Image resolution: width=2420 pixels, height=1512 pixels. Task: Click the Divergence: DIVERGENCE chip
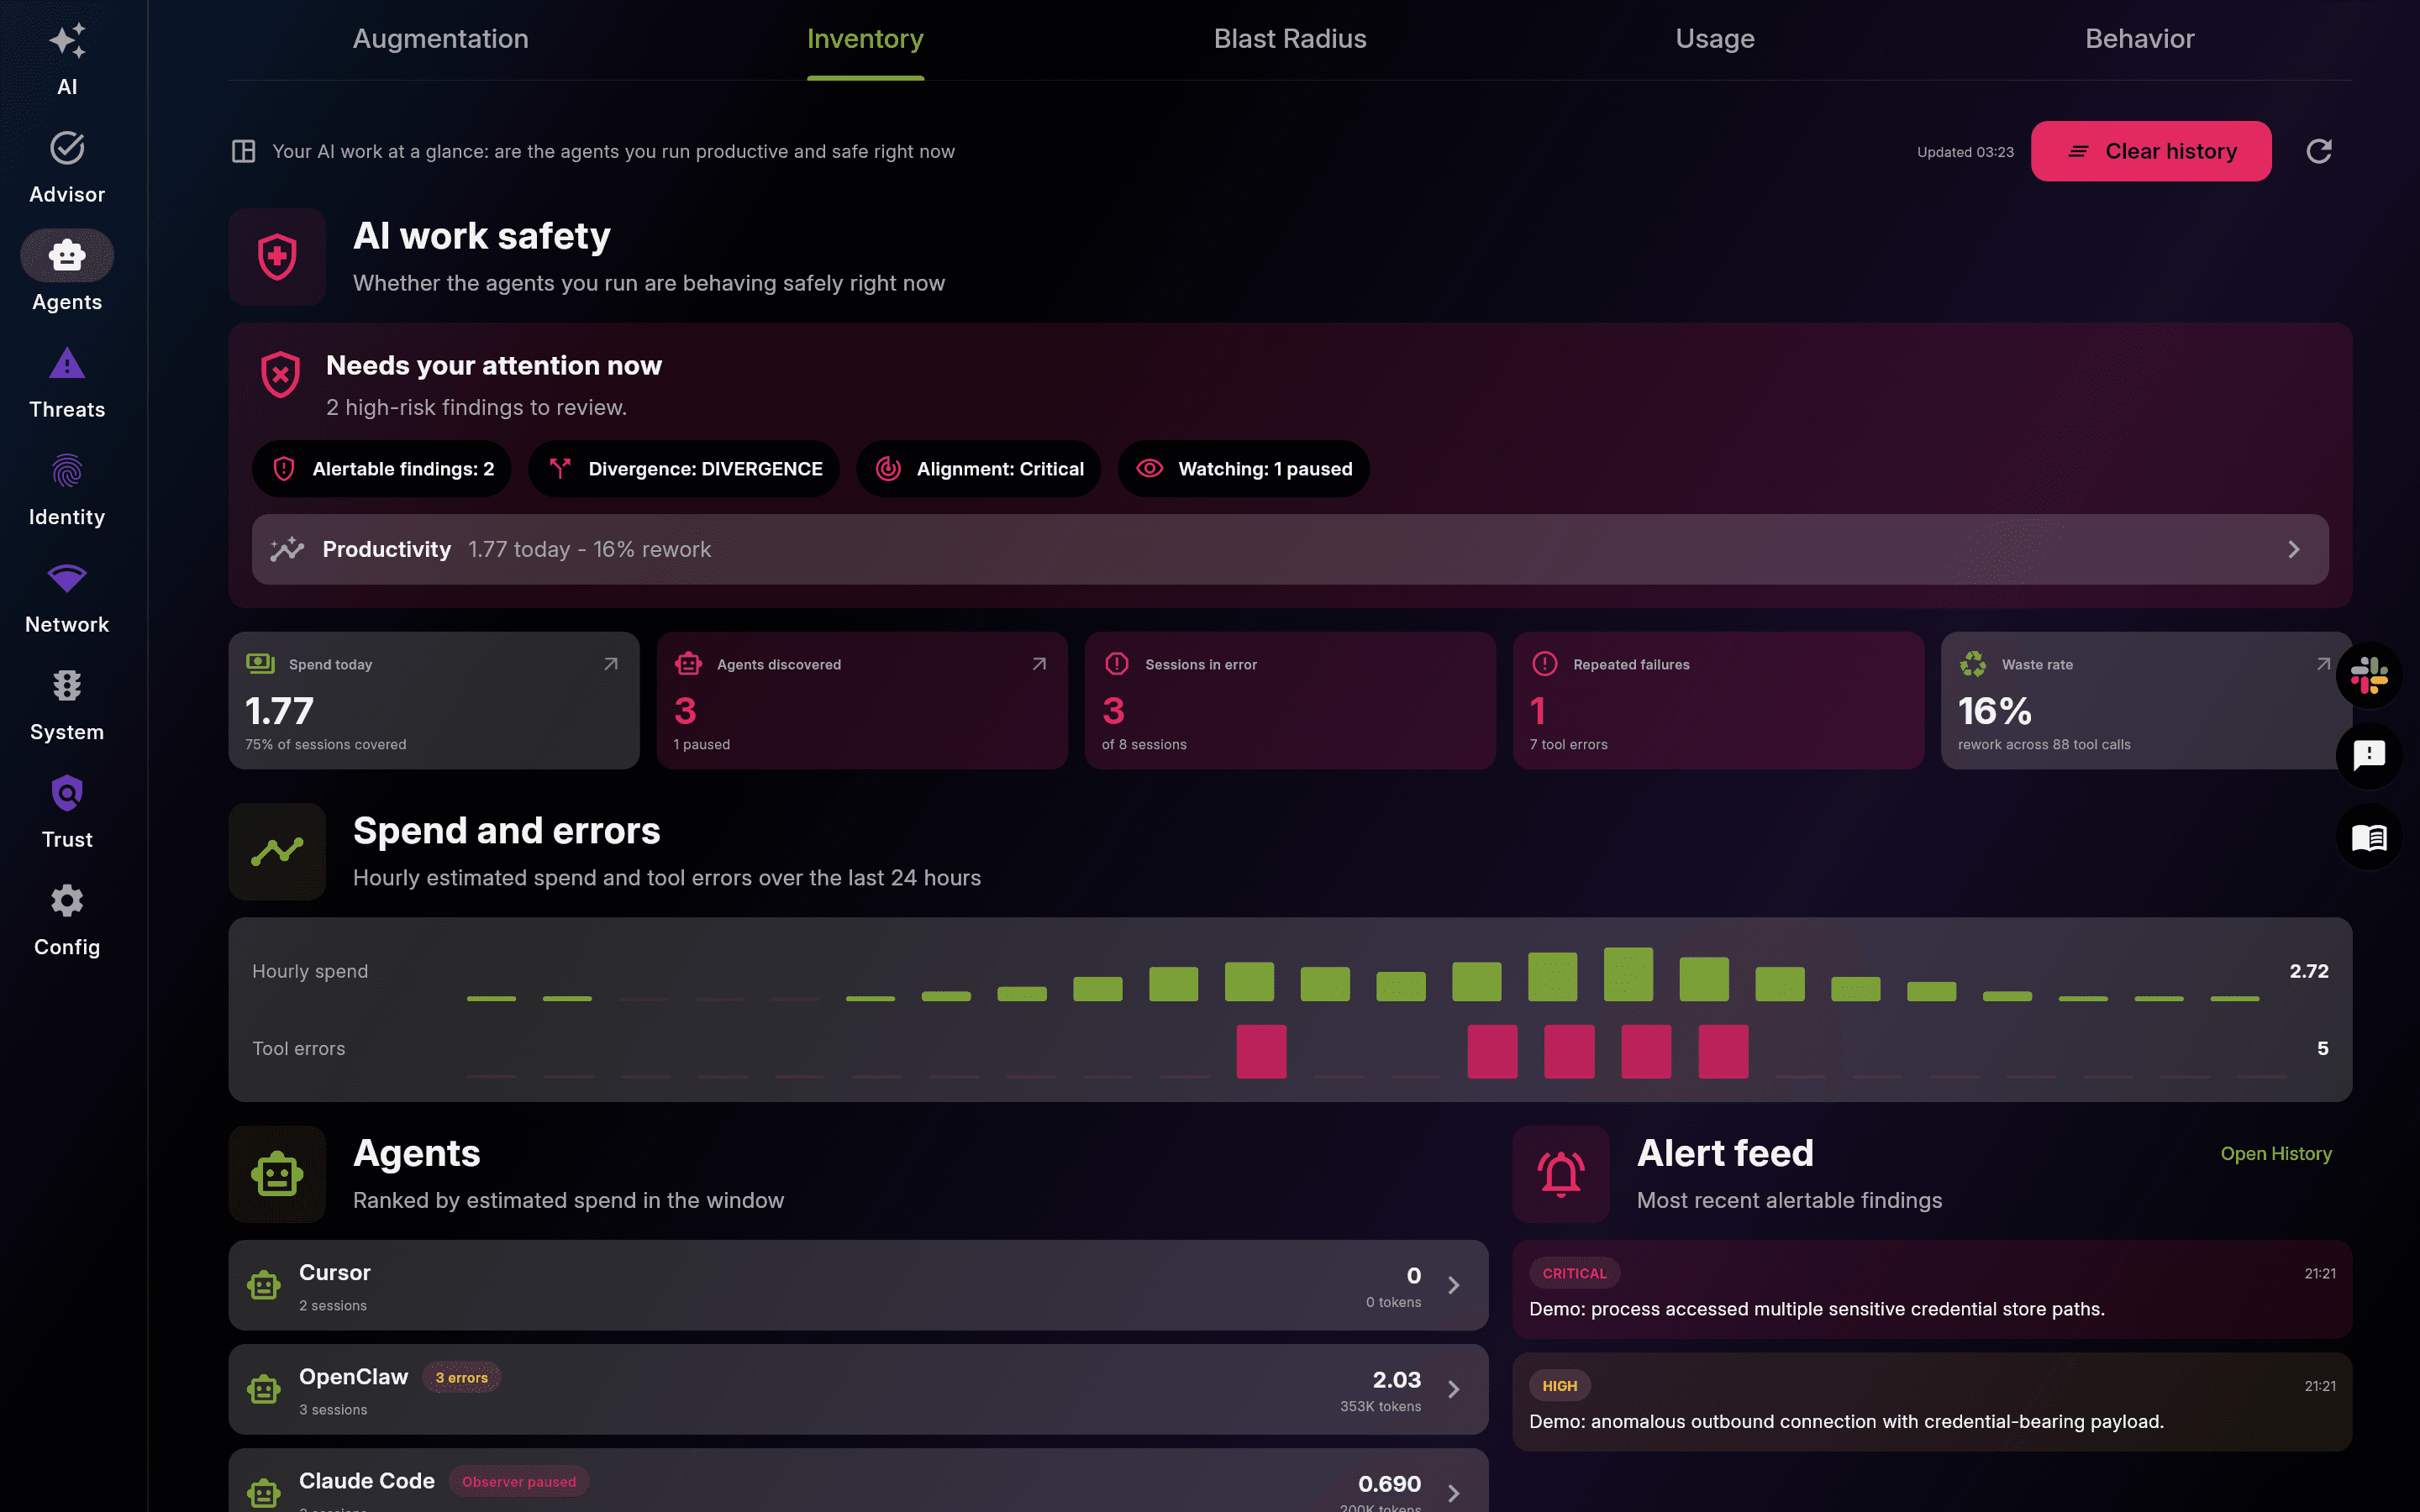tap(684, 469)
